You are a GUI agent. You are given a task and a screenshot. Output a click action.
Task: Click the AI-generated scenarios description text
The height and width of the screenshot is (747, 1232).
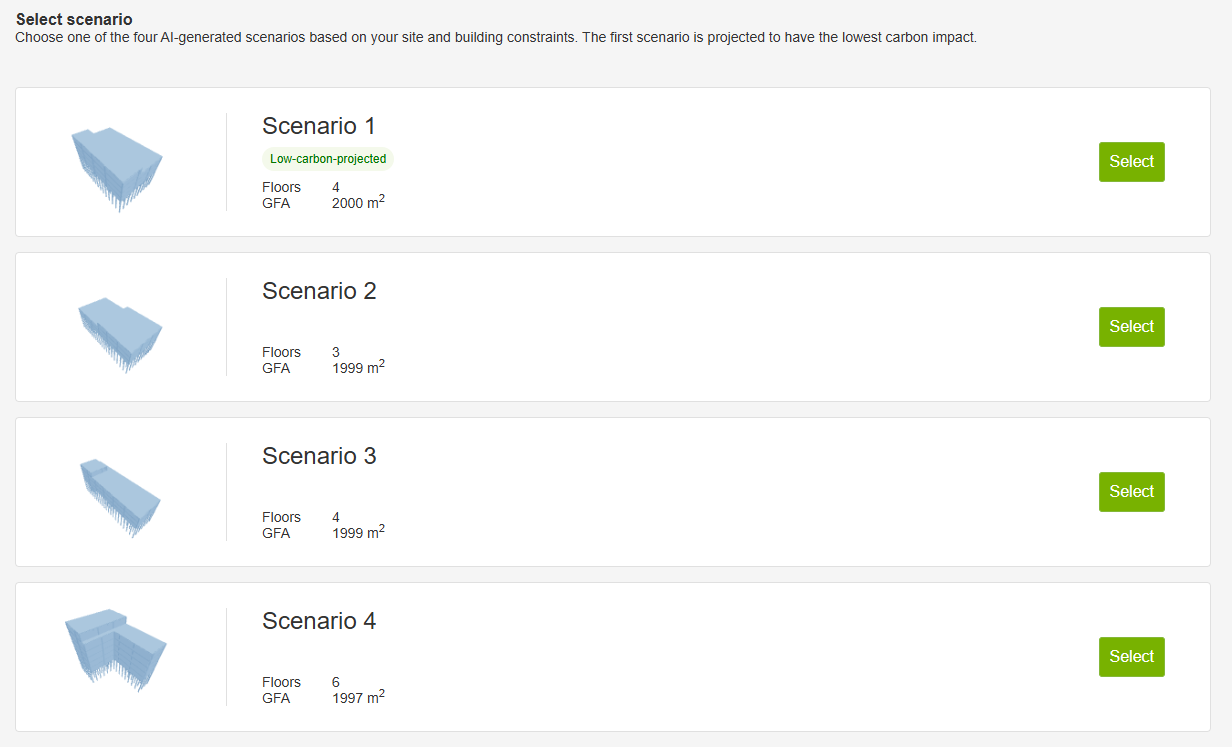pos(495,38)
